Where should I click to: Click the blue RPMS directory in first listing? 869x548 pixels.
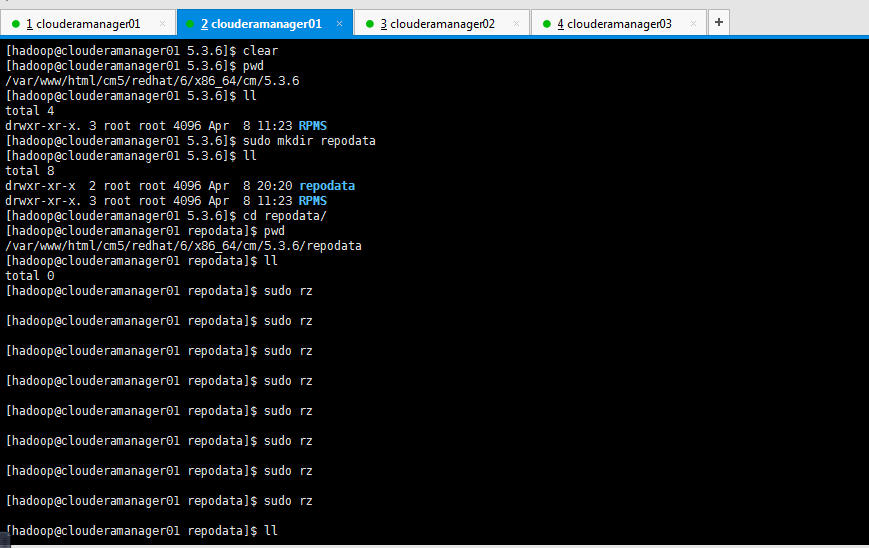[x=313, y=126]
